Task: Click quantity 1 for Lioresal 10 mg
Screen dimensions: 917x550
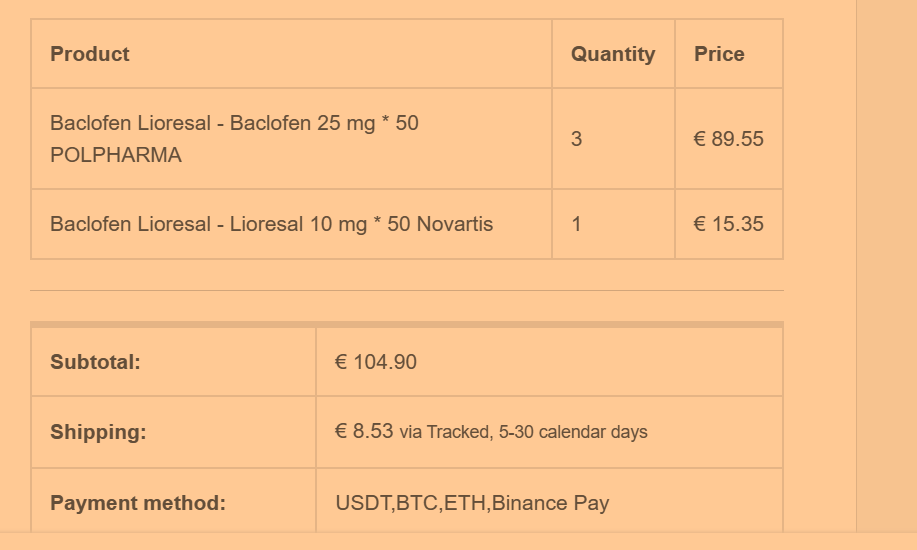Action: point(576,224)
